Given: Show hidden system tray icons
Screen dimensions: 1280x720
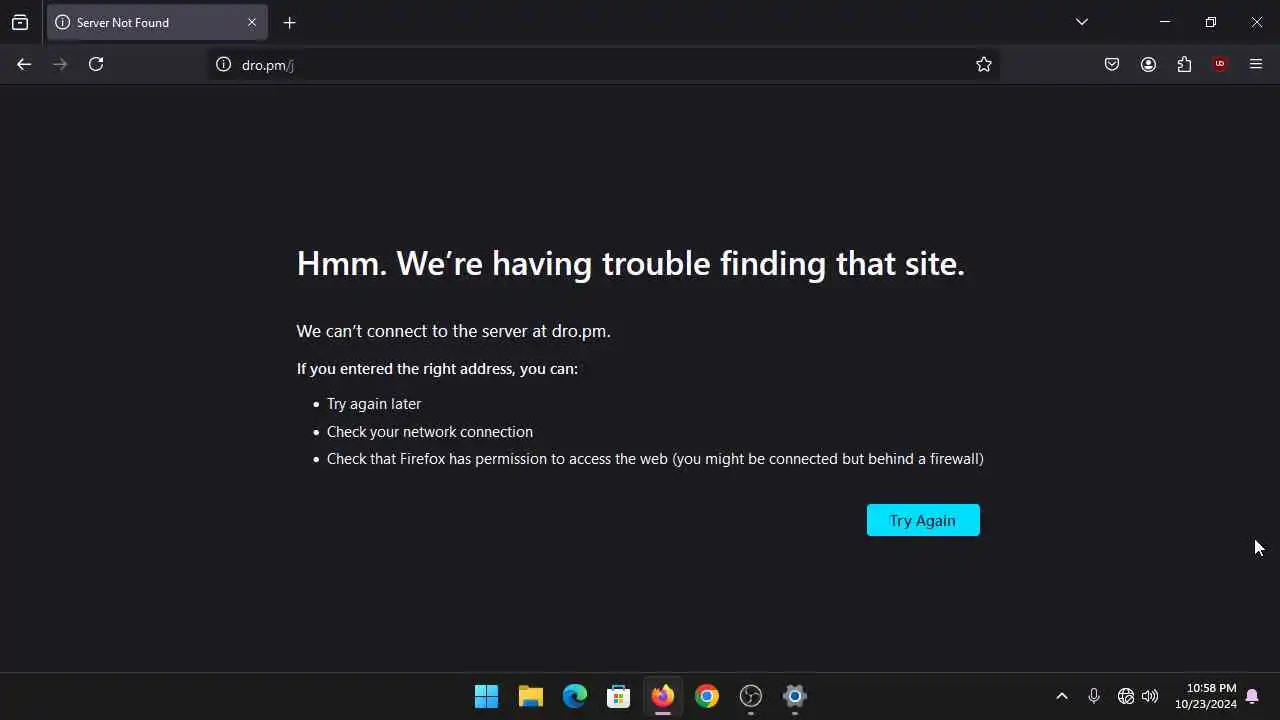Looking at the screenshot, I should (x=1062, y=696).
